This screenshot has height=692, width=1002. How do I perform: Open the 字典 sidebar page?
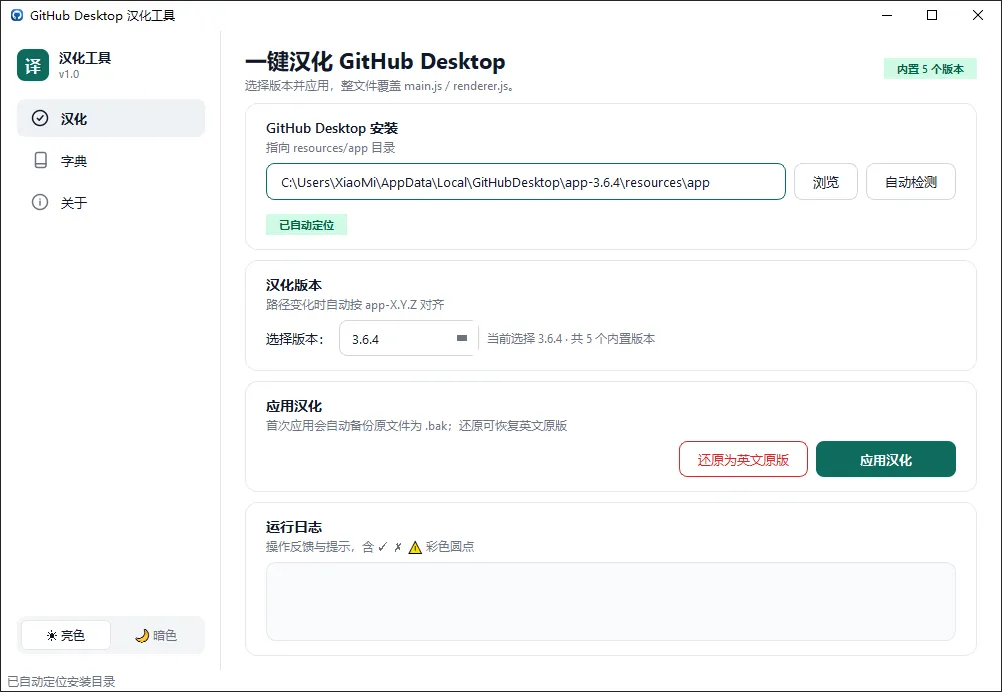point(111,160)
